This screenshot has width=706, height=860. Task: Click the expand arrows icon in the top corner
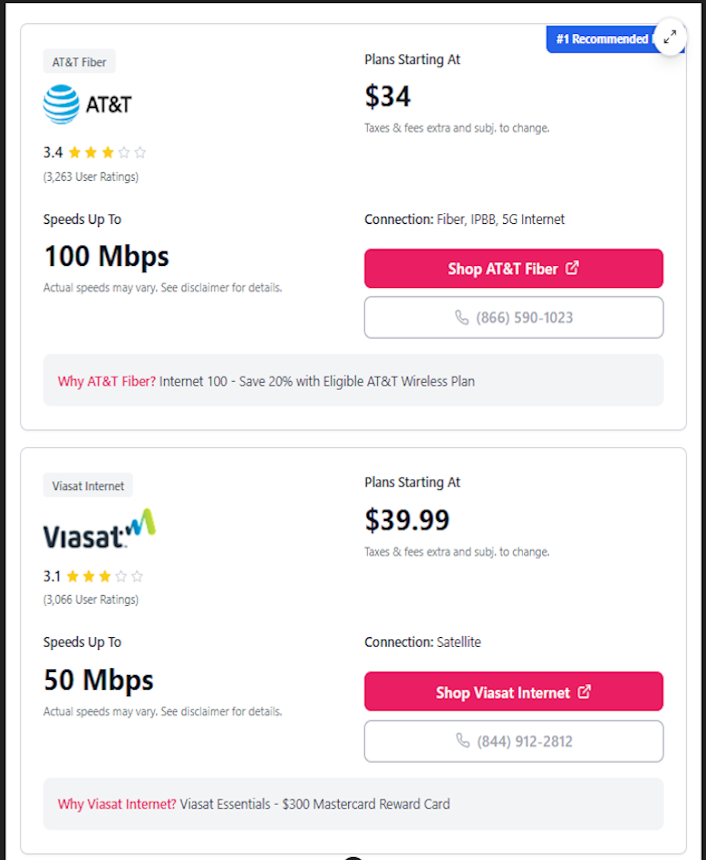click(670, 37)
